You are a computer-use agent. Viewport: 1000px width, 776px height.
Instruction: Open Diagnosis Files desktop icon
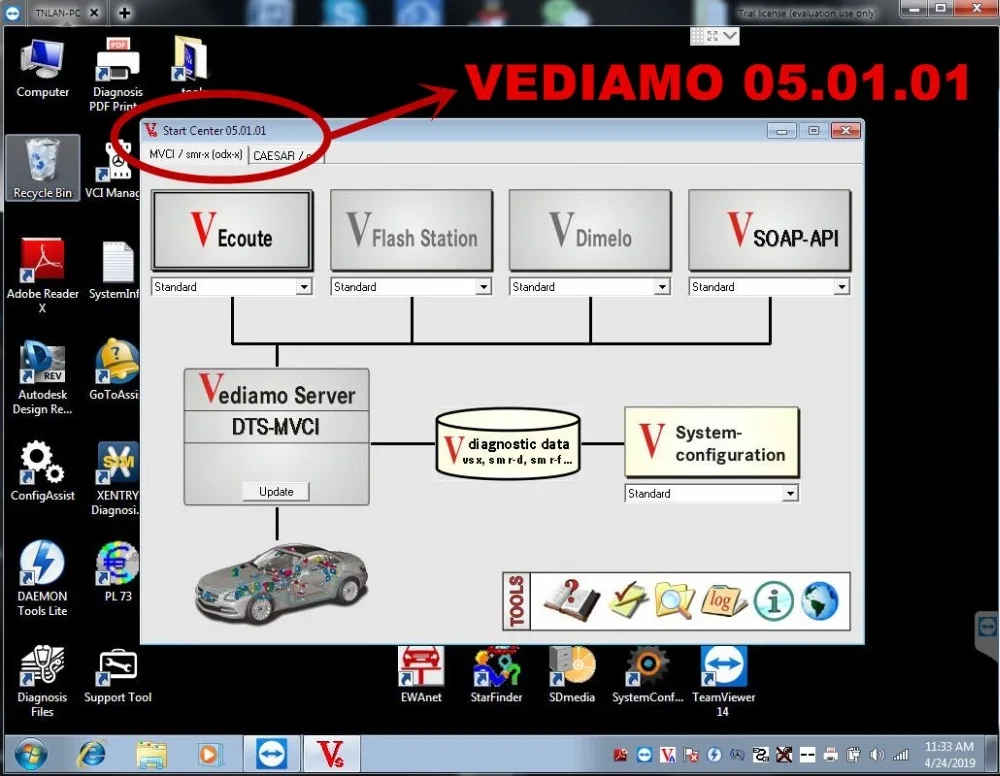tap(43, 680)
